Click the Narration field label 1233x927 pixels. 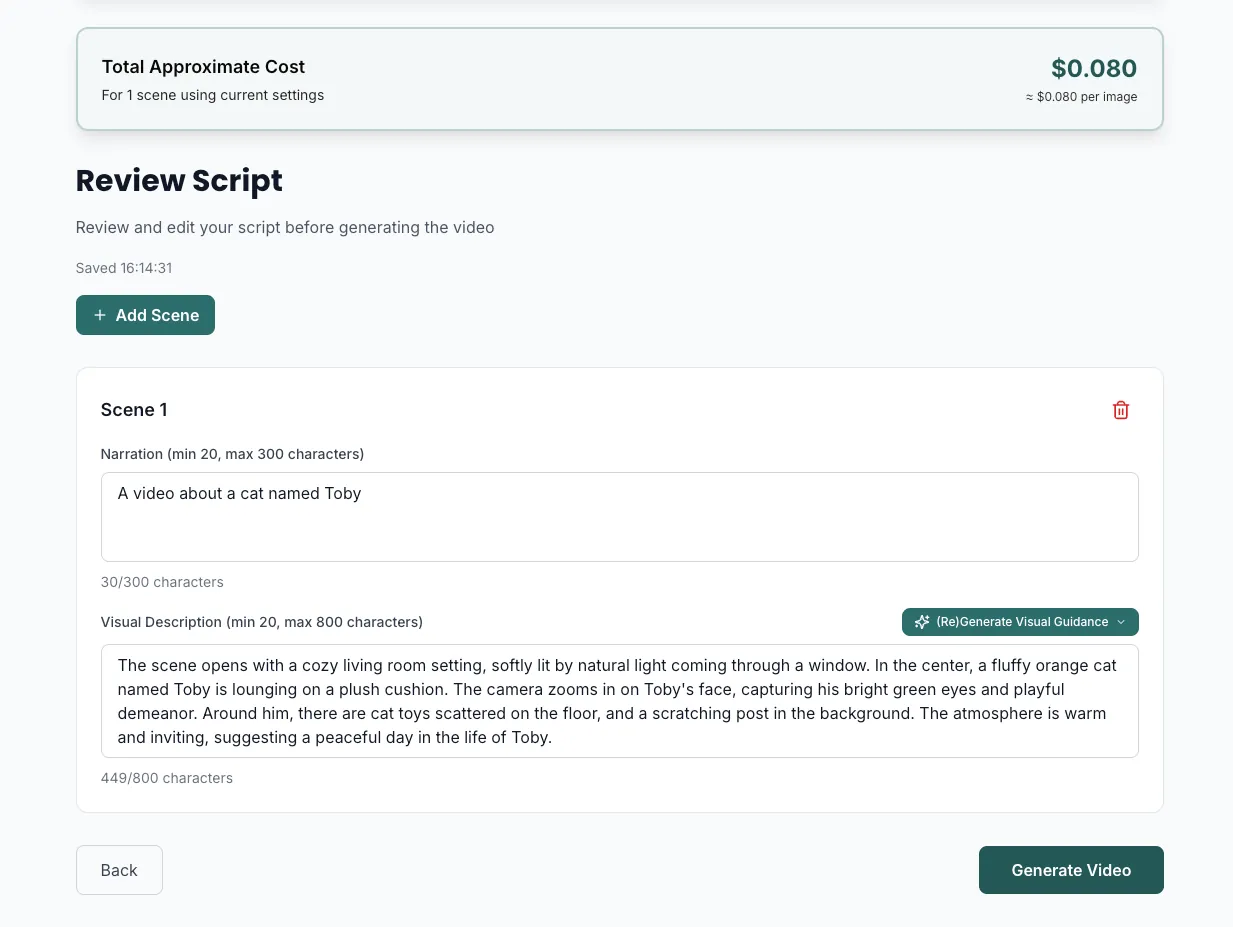click(x=232, y=454)
